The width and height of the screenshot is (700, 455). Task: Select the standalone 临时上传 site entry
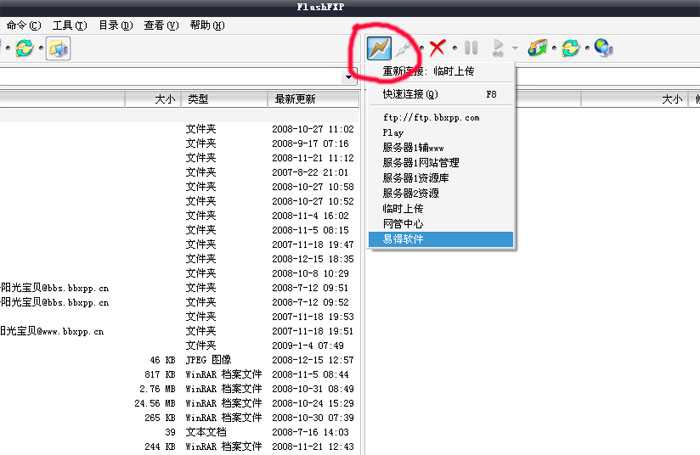pos(441,208)
